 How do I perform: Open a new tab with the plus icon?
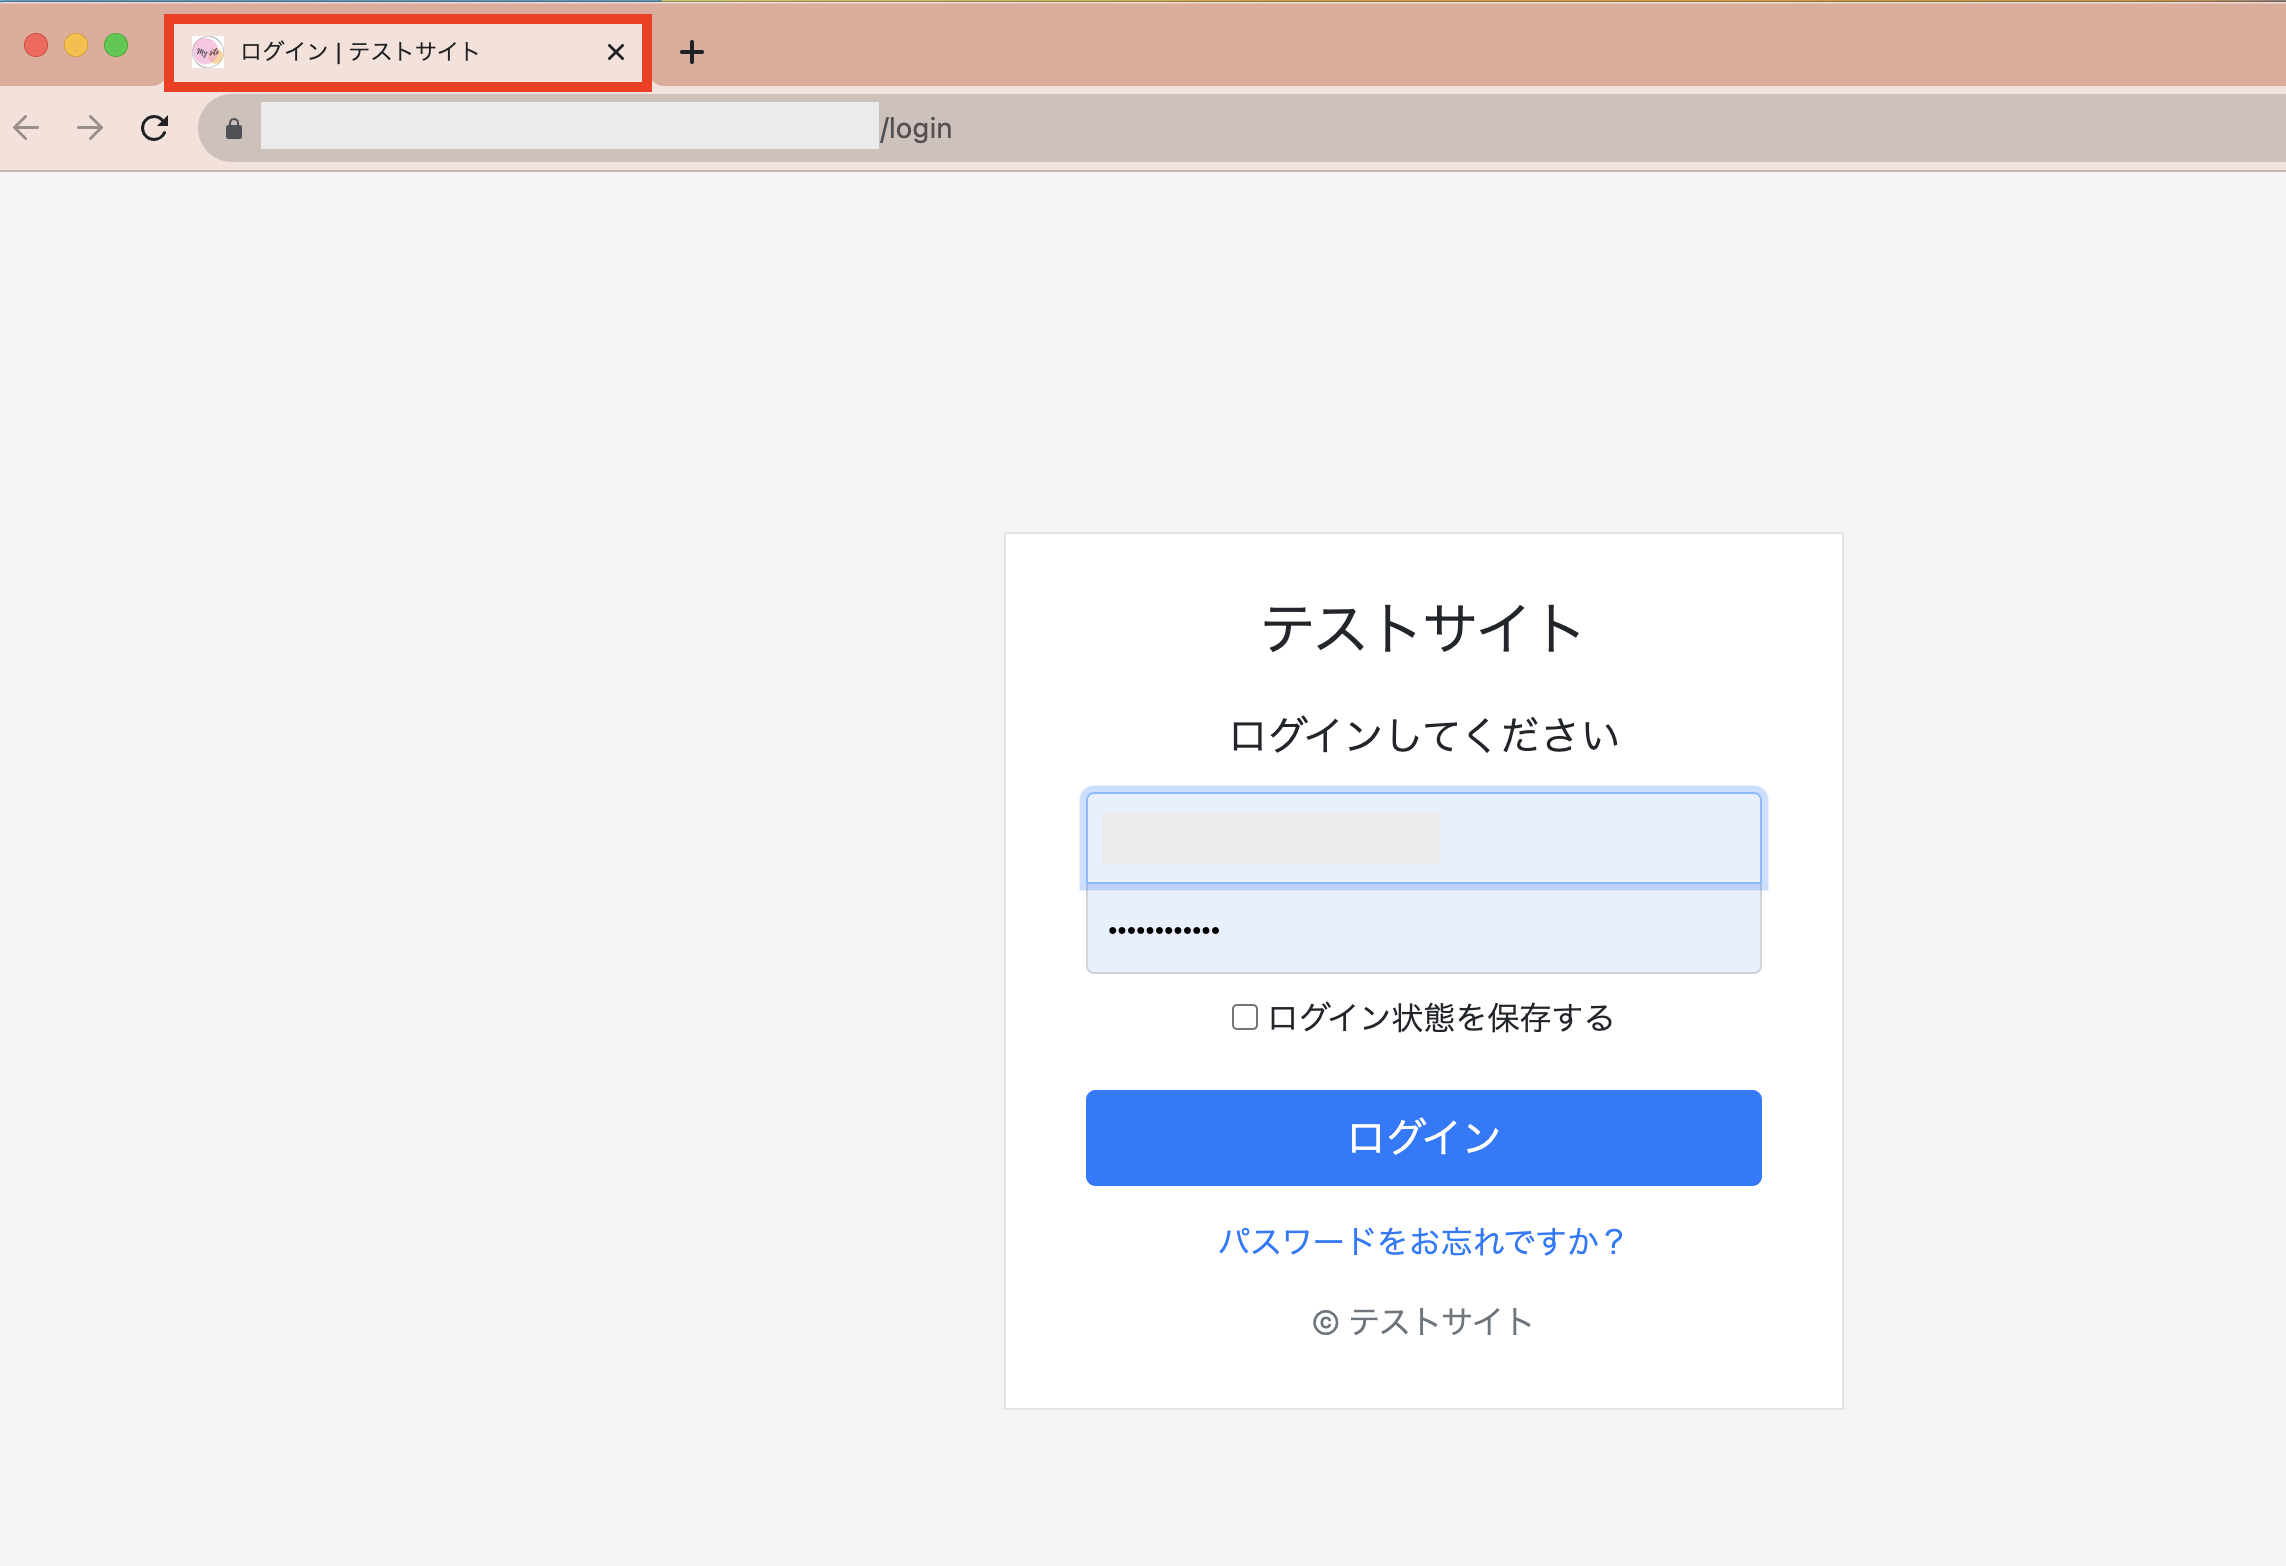(x=692, y=52)
